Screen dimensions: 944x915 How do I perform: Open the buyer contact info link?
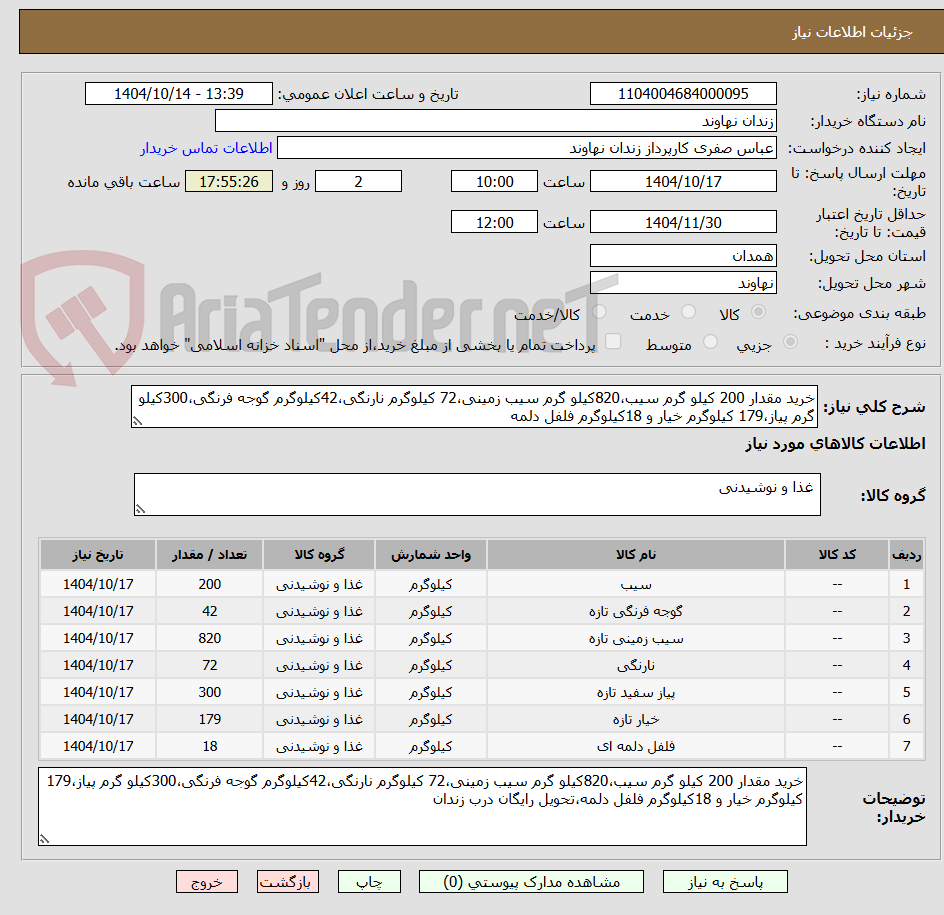pyautogui.click(x=206, y=148)
